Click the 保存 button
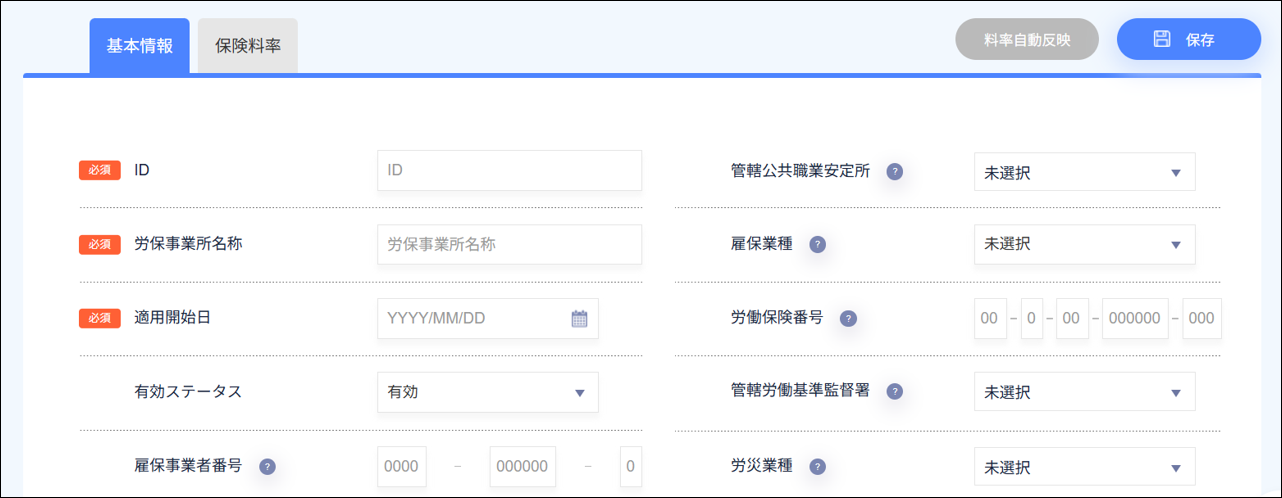This screenshot has height=498, width=1282. [x=1189, y=40]
